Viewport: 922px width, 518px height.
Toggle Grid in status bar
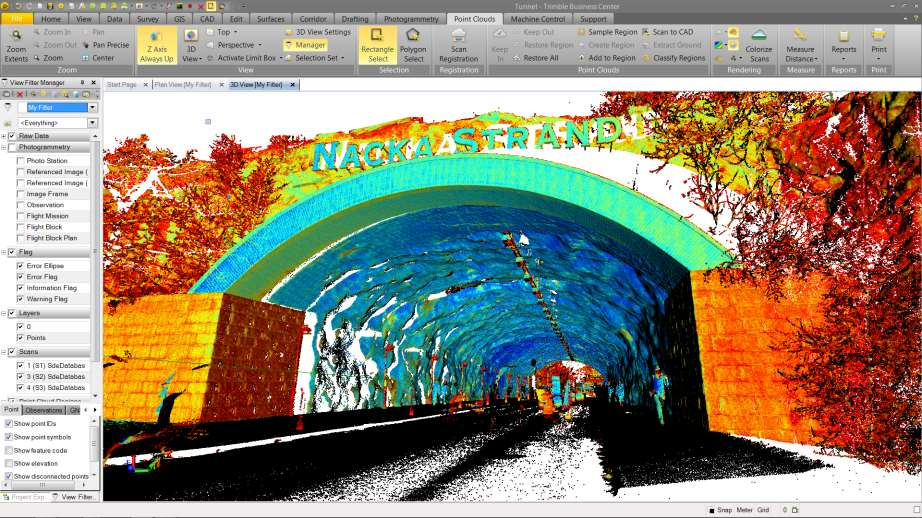click(763, 510)
